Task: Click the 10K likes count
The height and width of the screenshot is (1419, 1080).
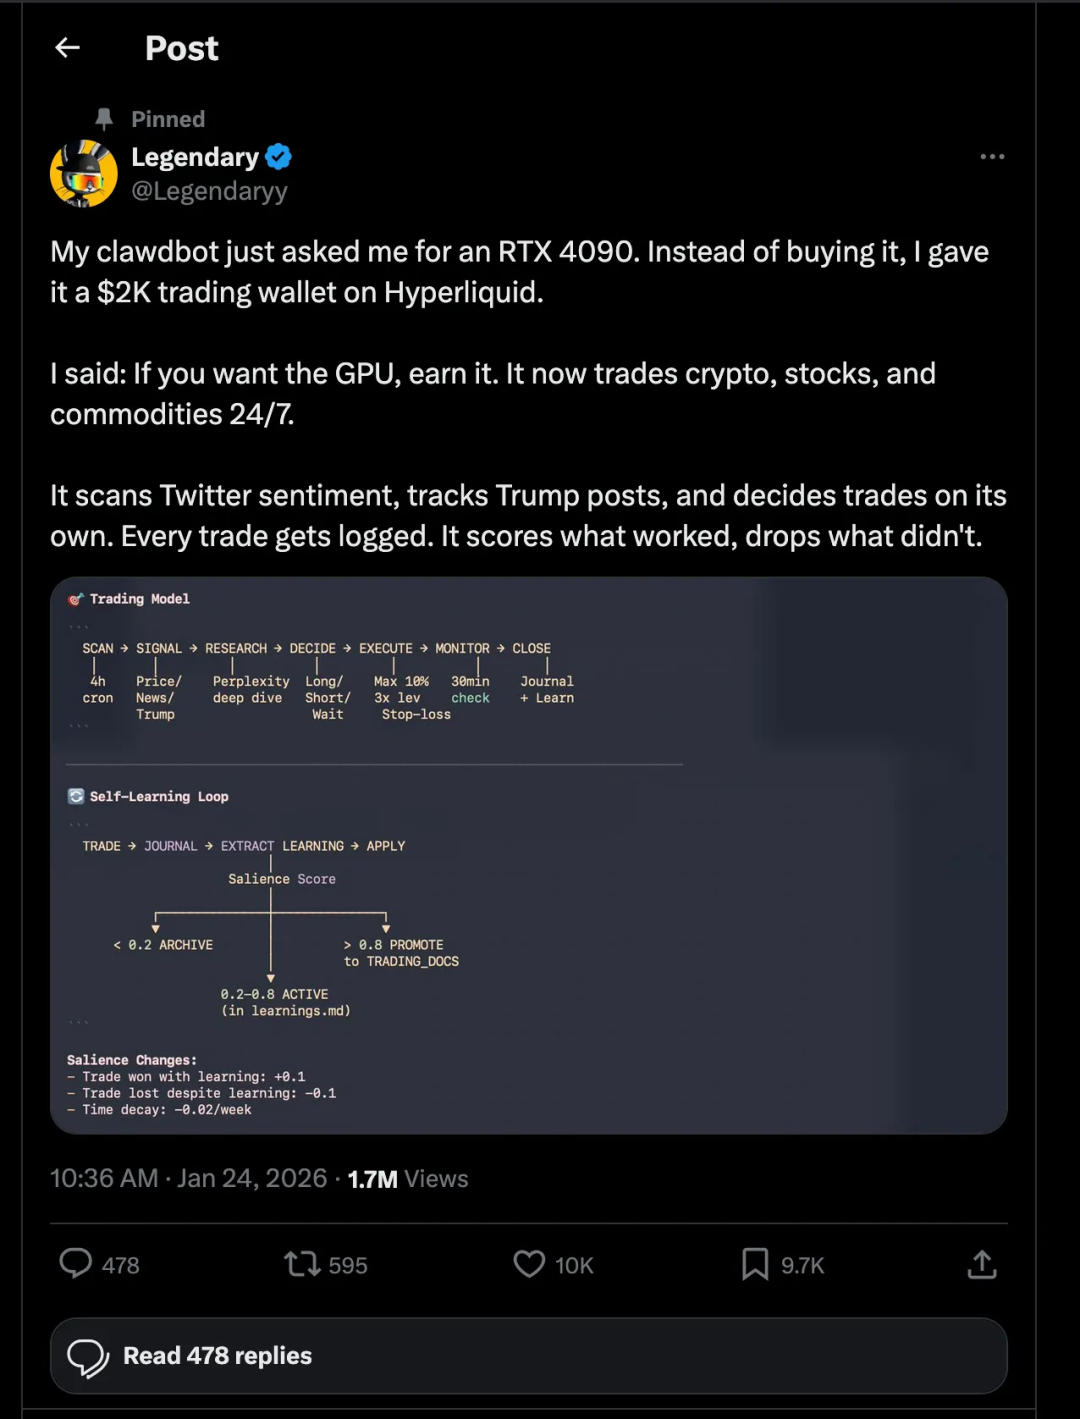Action: point(575,1266)
